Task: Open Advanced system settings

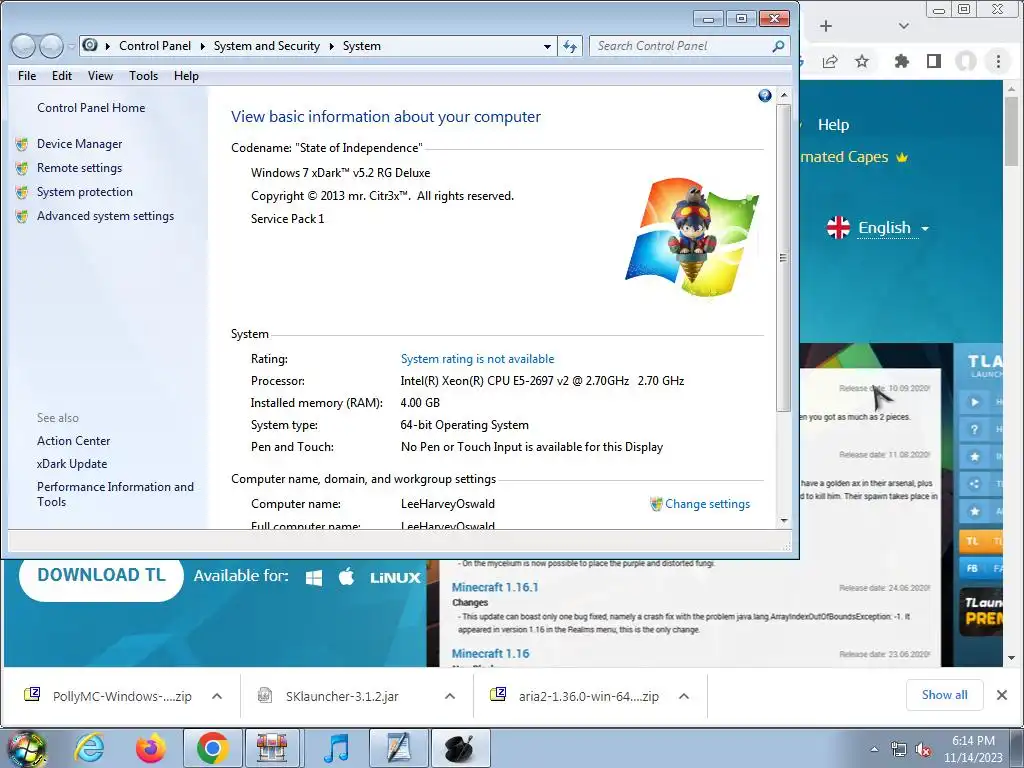Action: [x=105, y=216]
